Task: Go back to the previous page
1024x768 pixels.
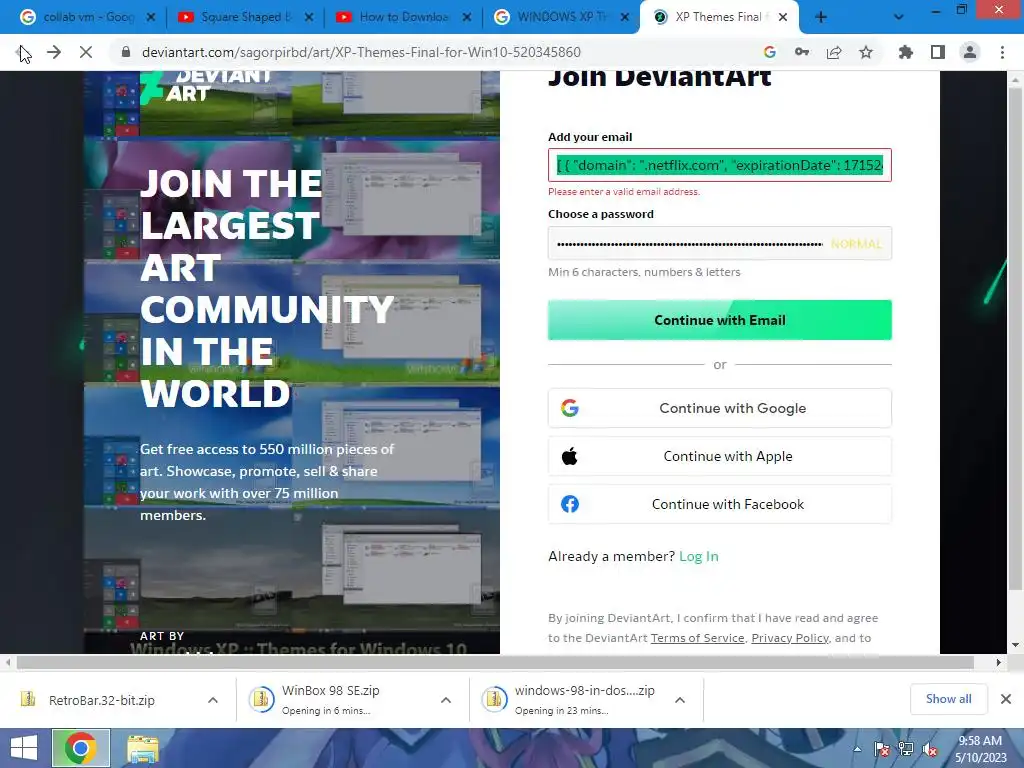Action: coord(22,52)
